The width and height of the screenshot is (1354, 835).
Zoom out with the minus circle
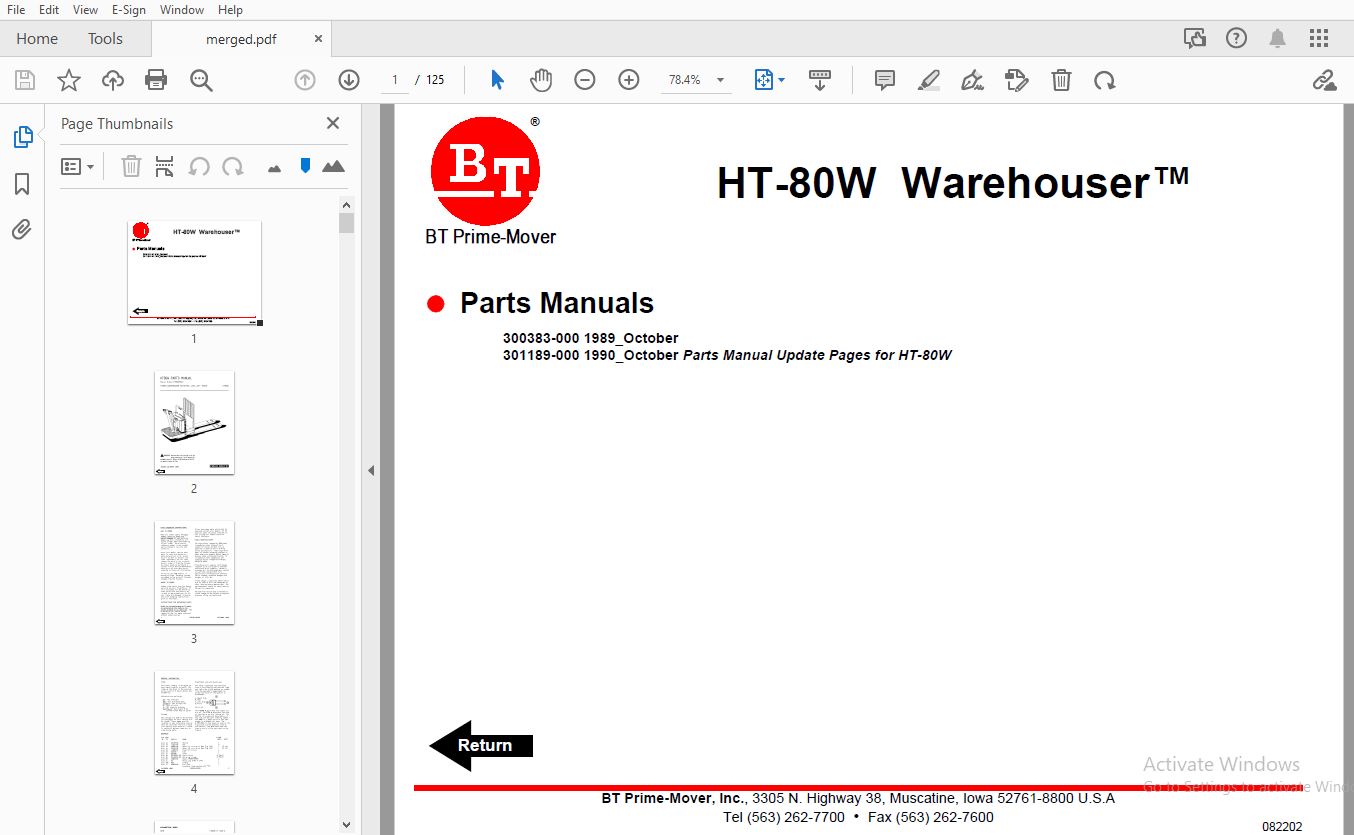[585, 80]
